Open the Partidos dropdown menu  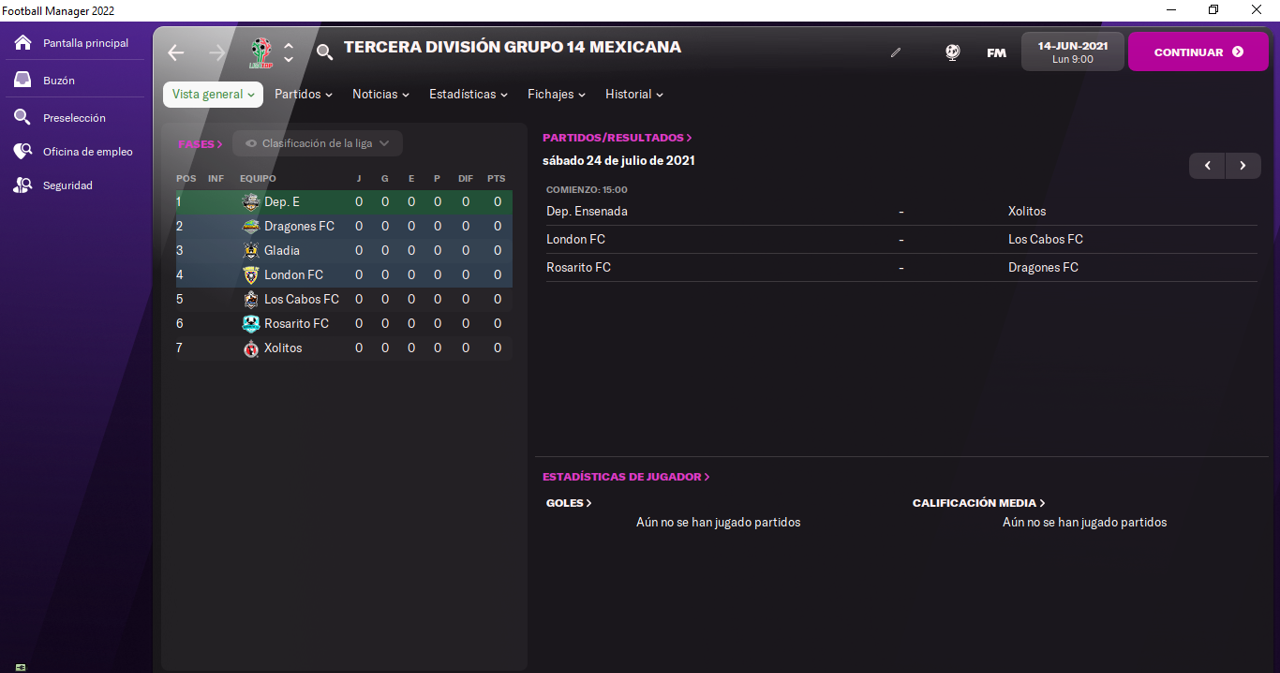click(303, 94)
